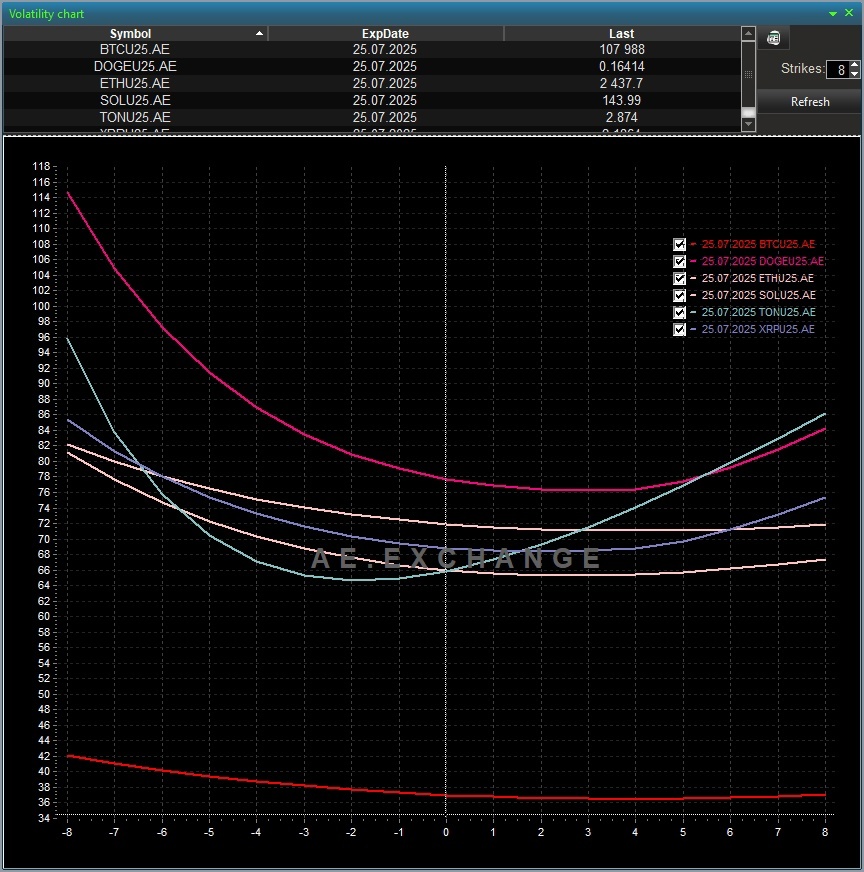864x872 pixels.
Task: Decrease Strikes with the down stepper arrow
Action: point(855,74)
